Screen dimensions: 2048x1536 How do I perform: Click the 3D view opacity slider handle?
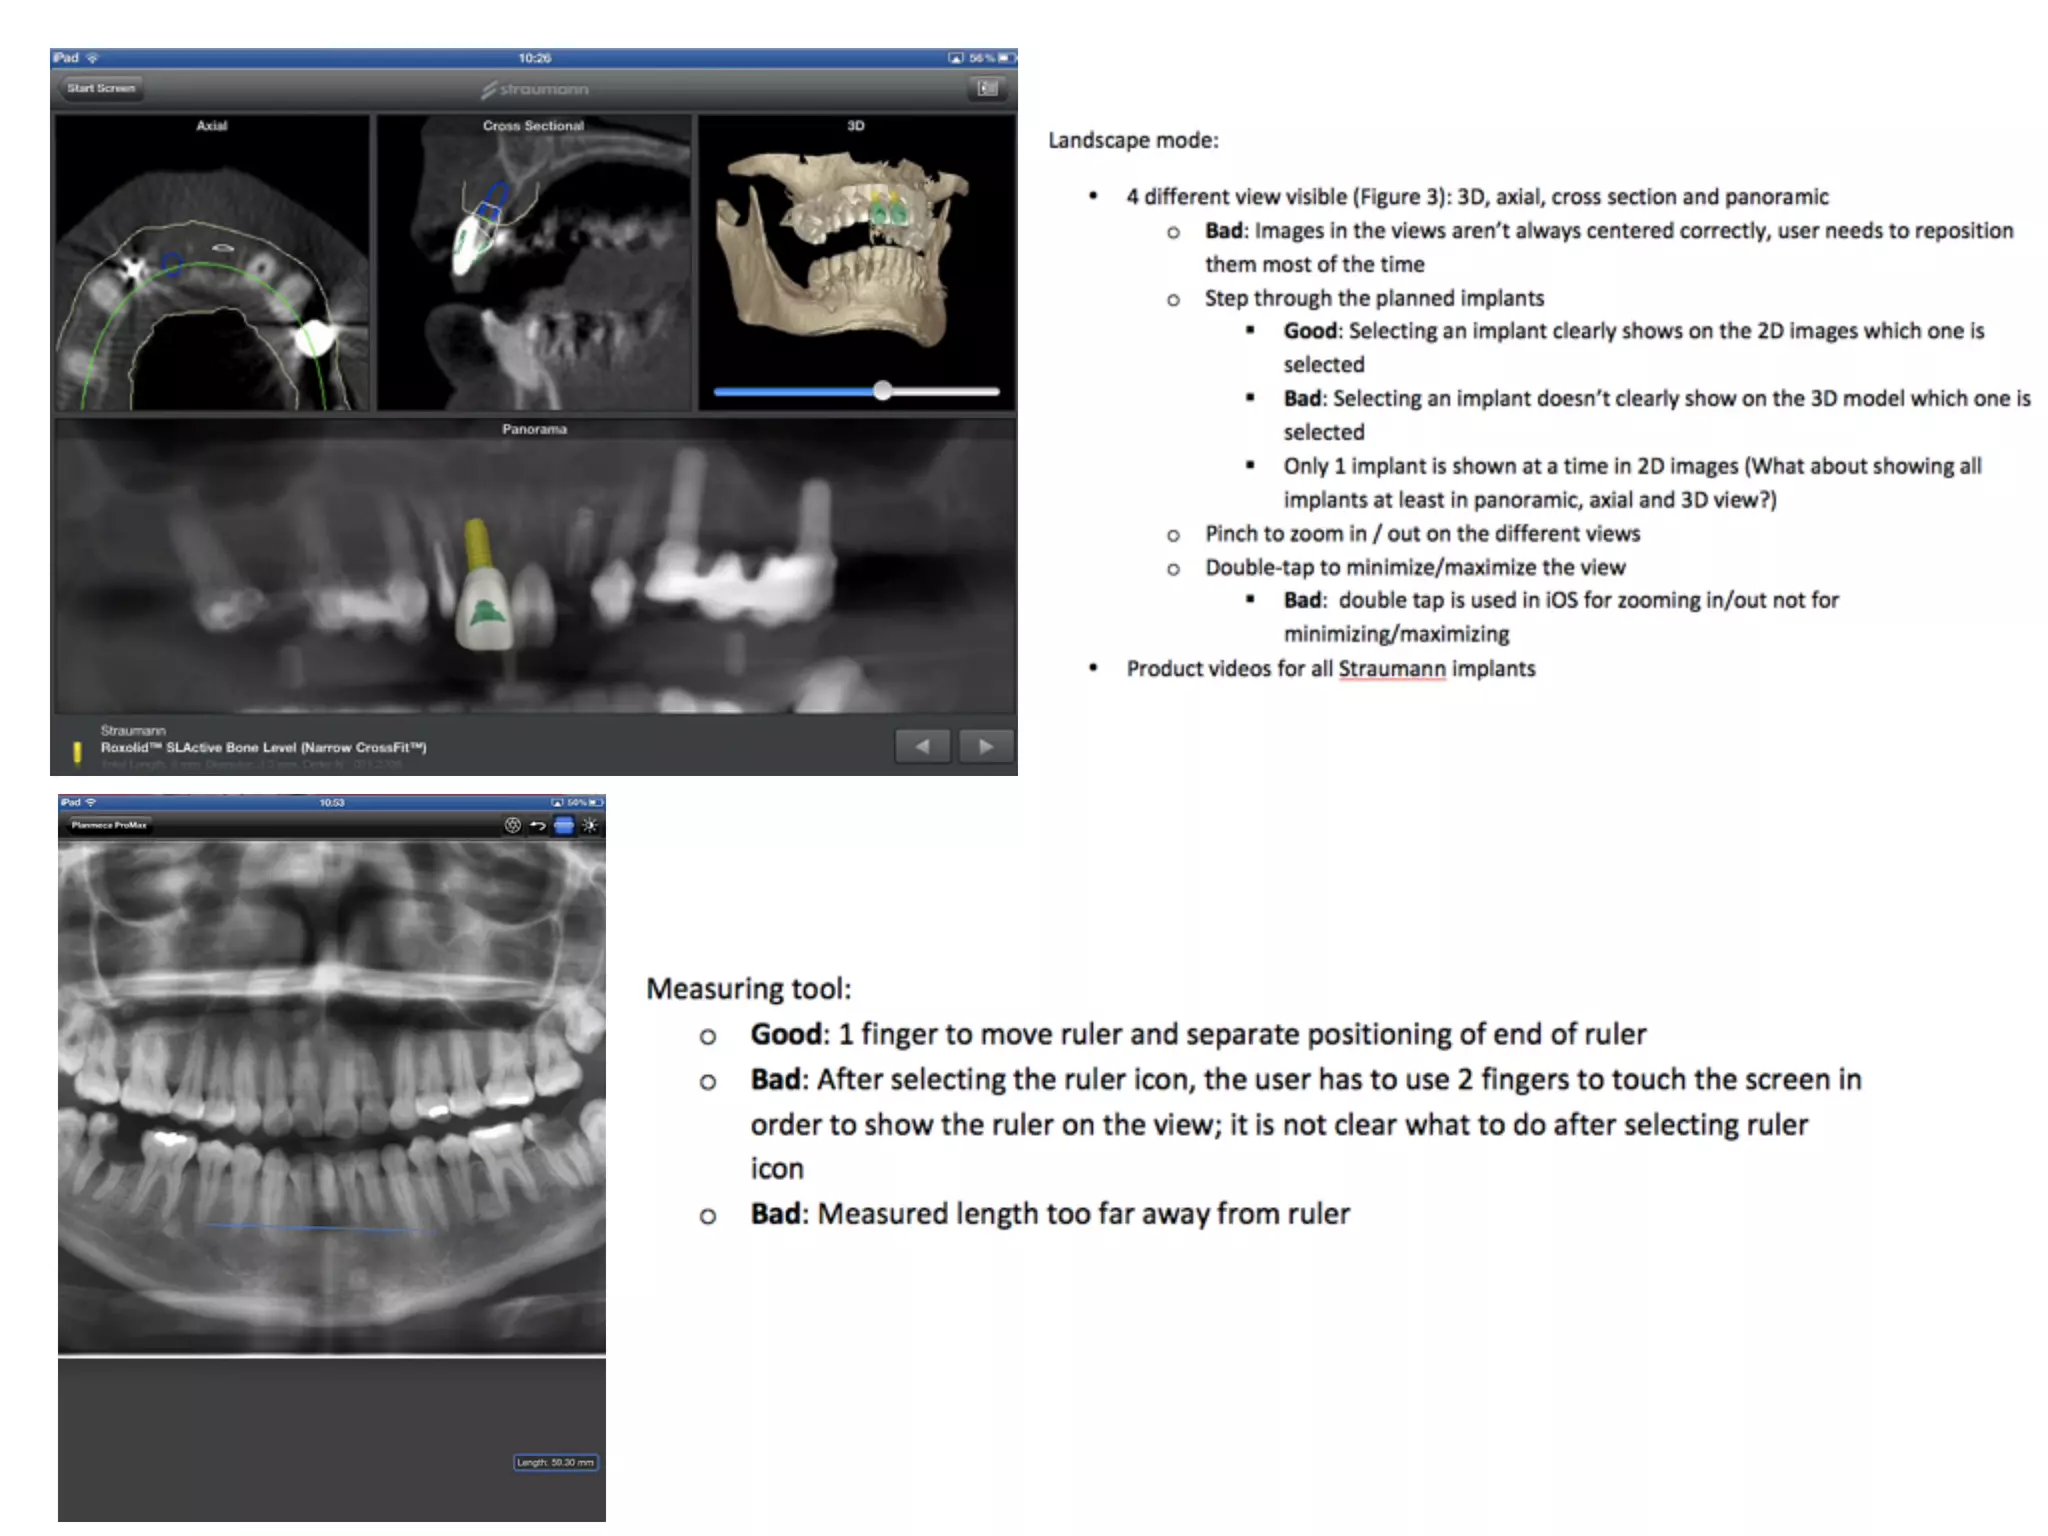(882, 391)
